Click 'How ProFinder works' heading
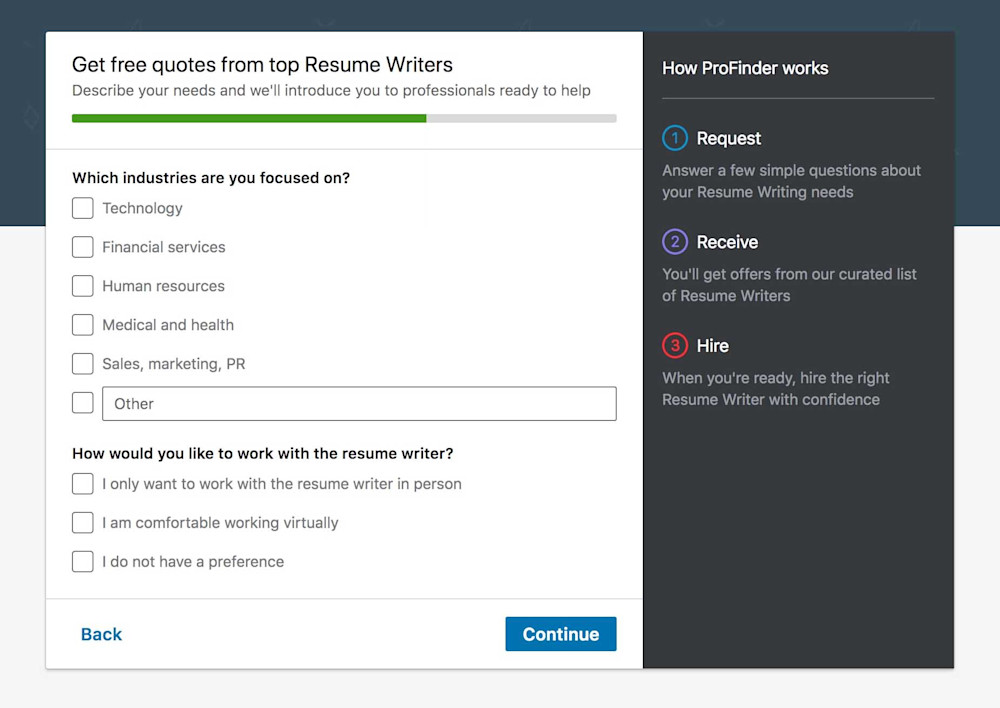 coord(745,68)
